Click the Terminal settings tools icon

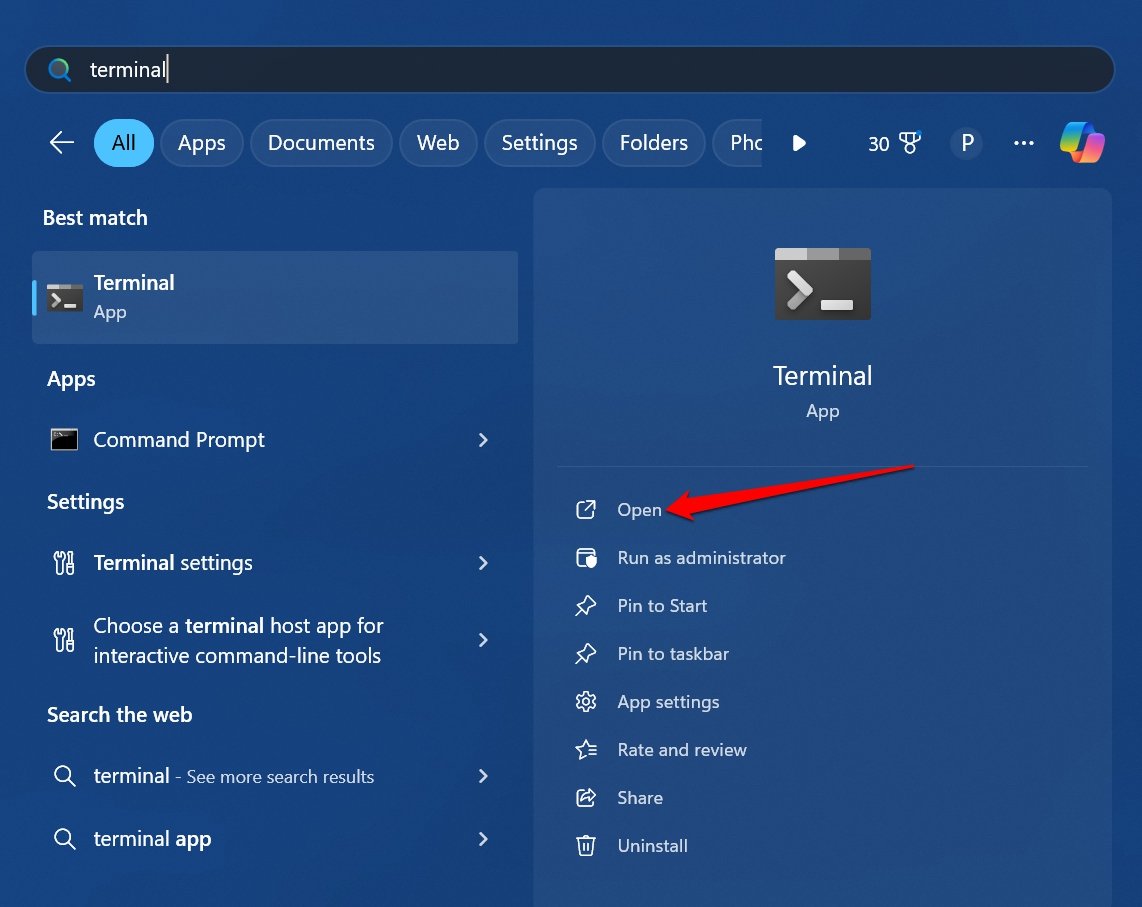pos(64,562)
